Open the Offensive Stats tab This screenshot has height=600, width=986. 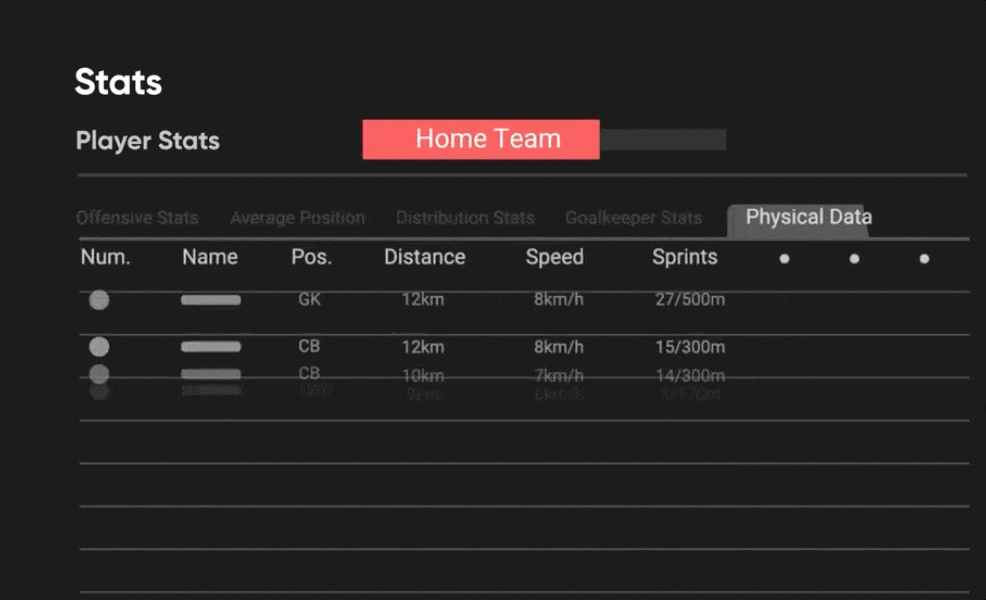coord(137,218)
